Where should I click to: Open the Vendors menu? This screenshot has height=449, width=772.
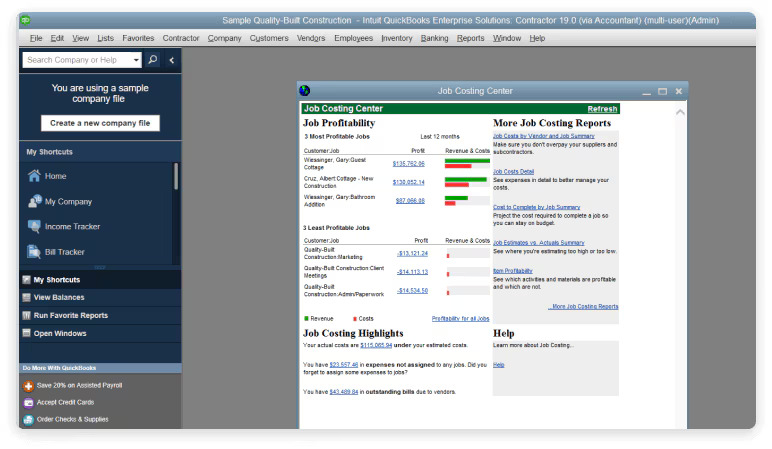(x=311, y=38)
